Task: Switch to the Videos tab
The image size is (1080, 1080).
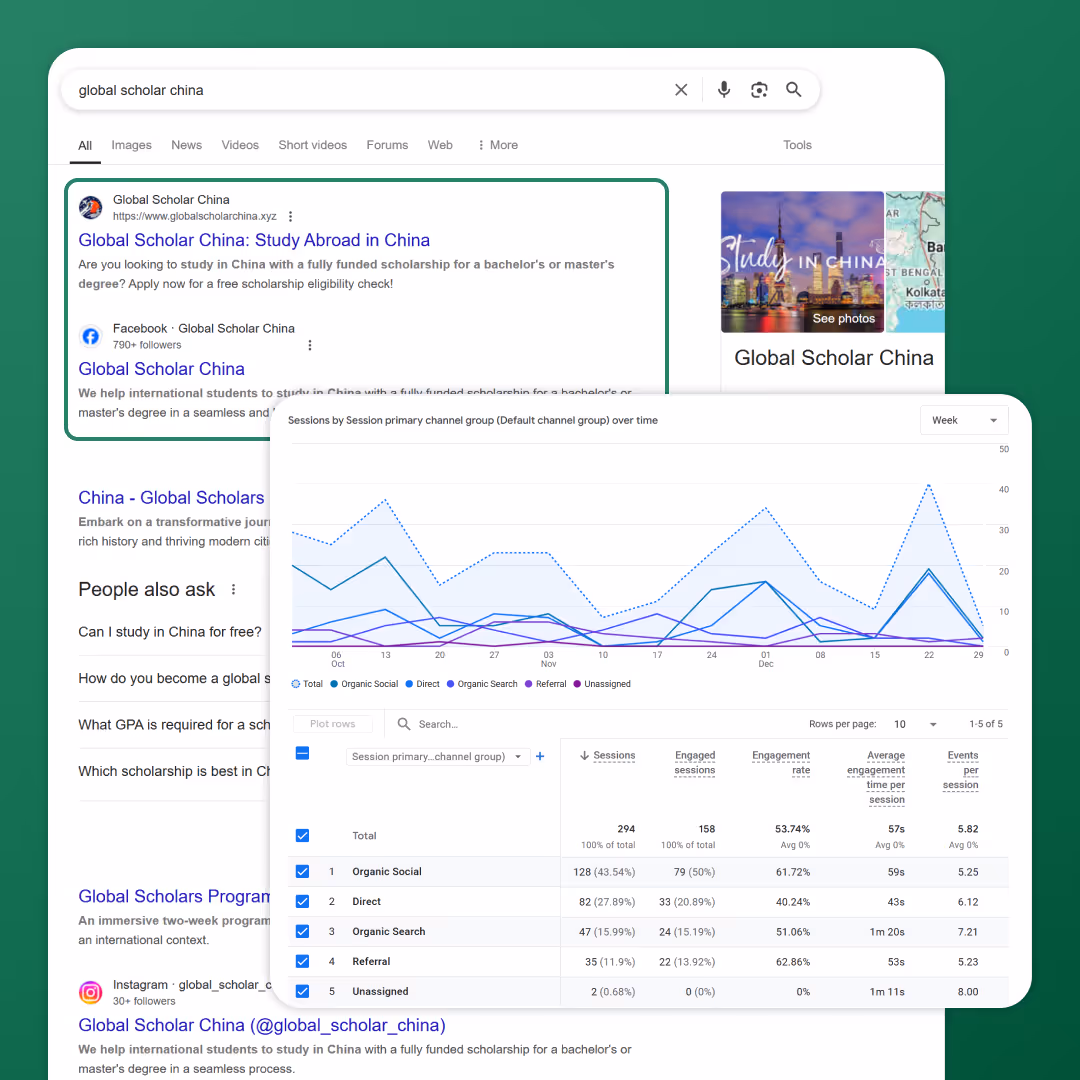Action: (240, 145)
